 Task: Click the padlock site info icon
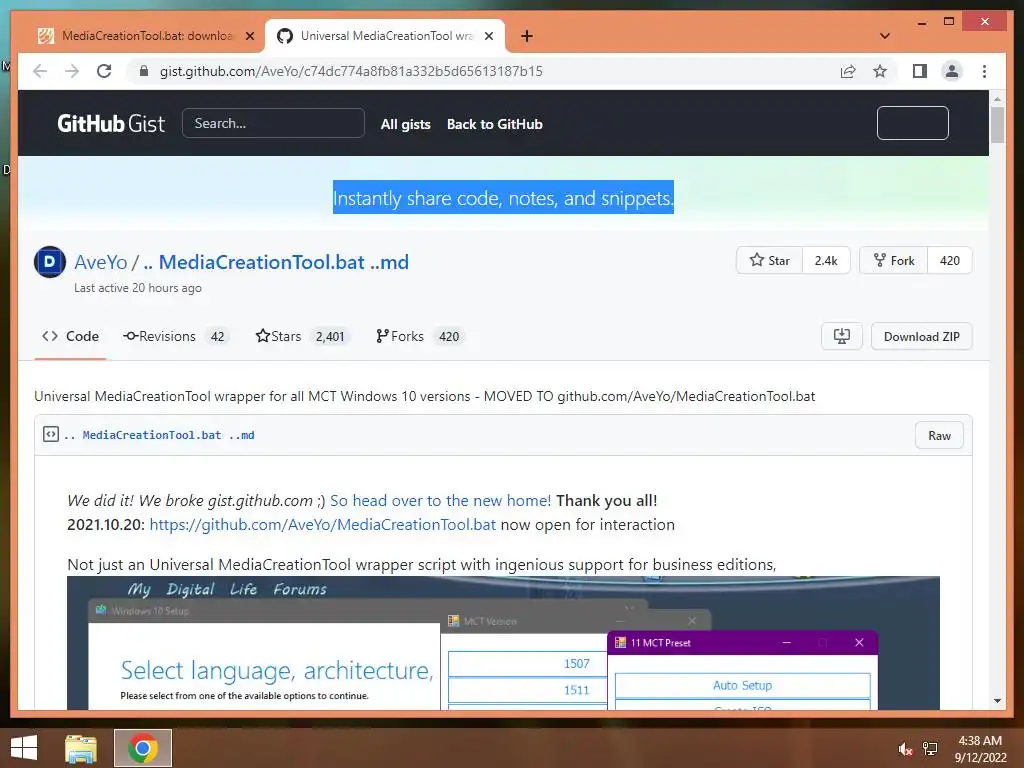click(144, 71)
